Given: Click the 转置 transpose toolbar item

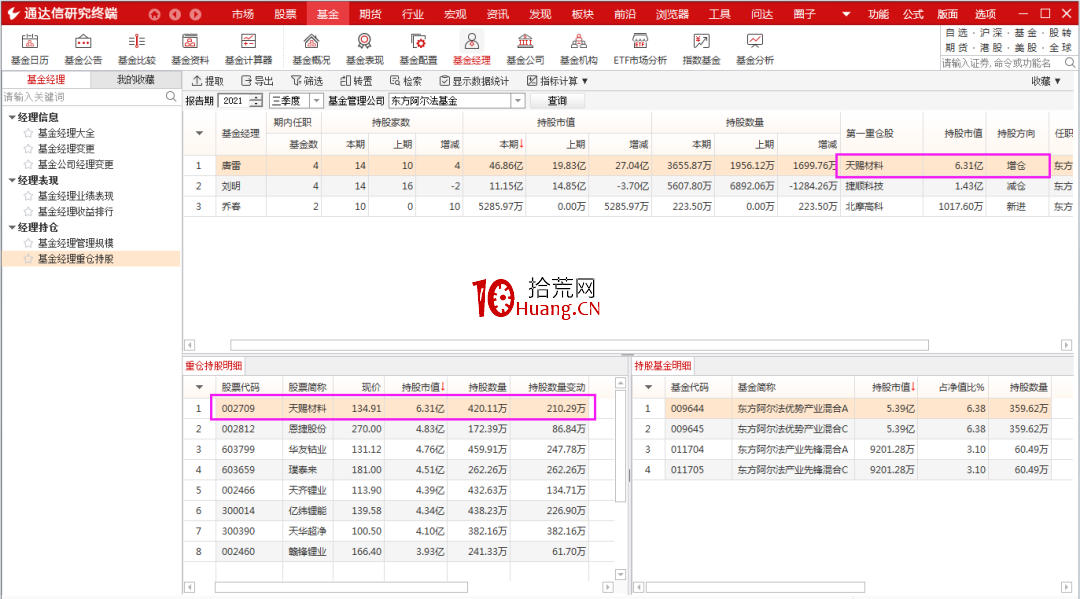Looking at the screenshot, I should click(x=356, y=81).
